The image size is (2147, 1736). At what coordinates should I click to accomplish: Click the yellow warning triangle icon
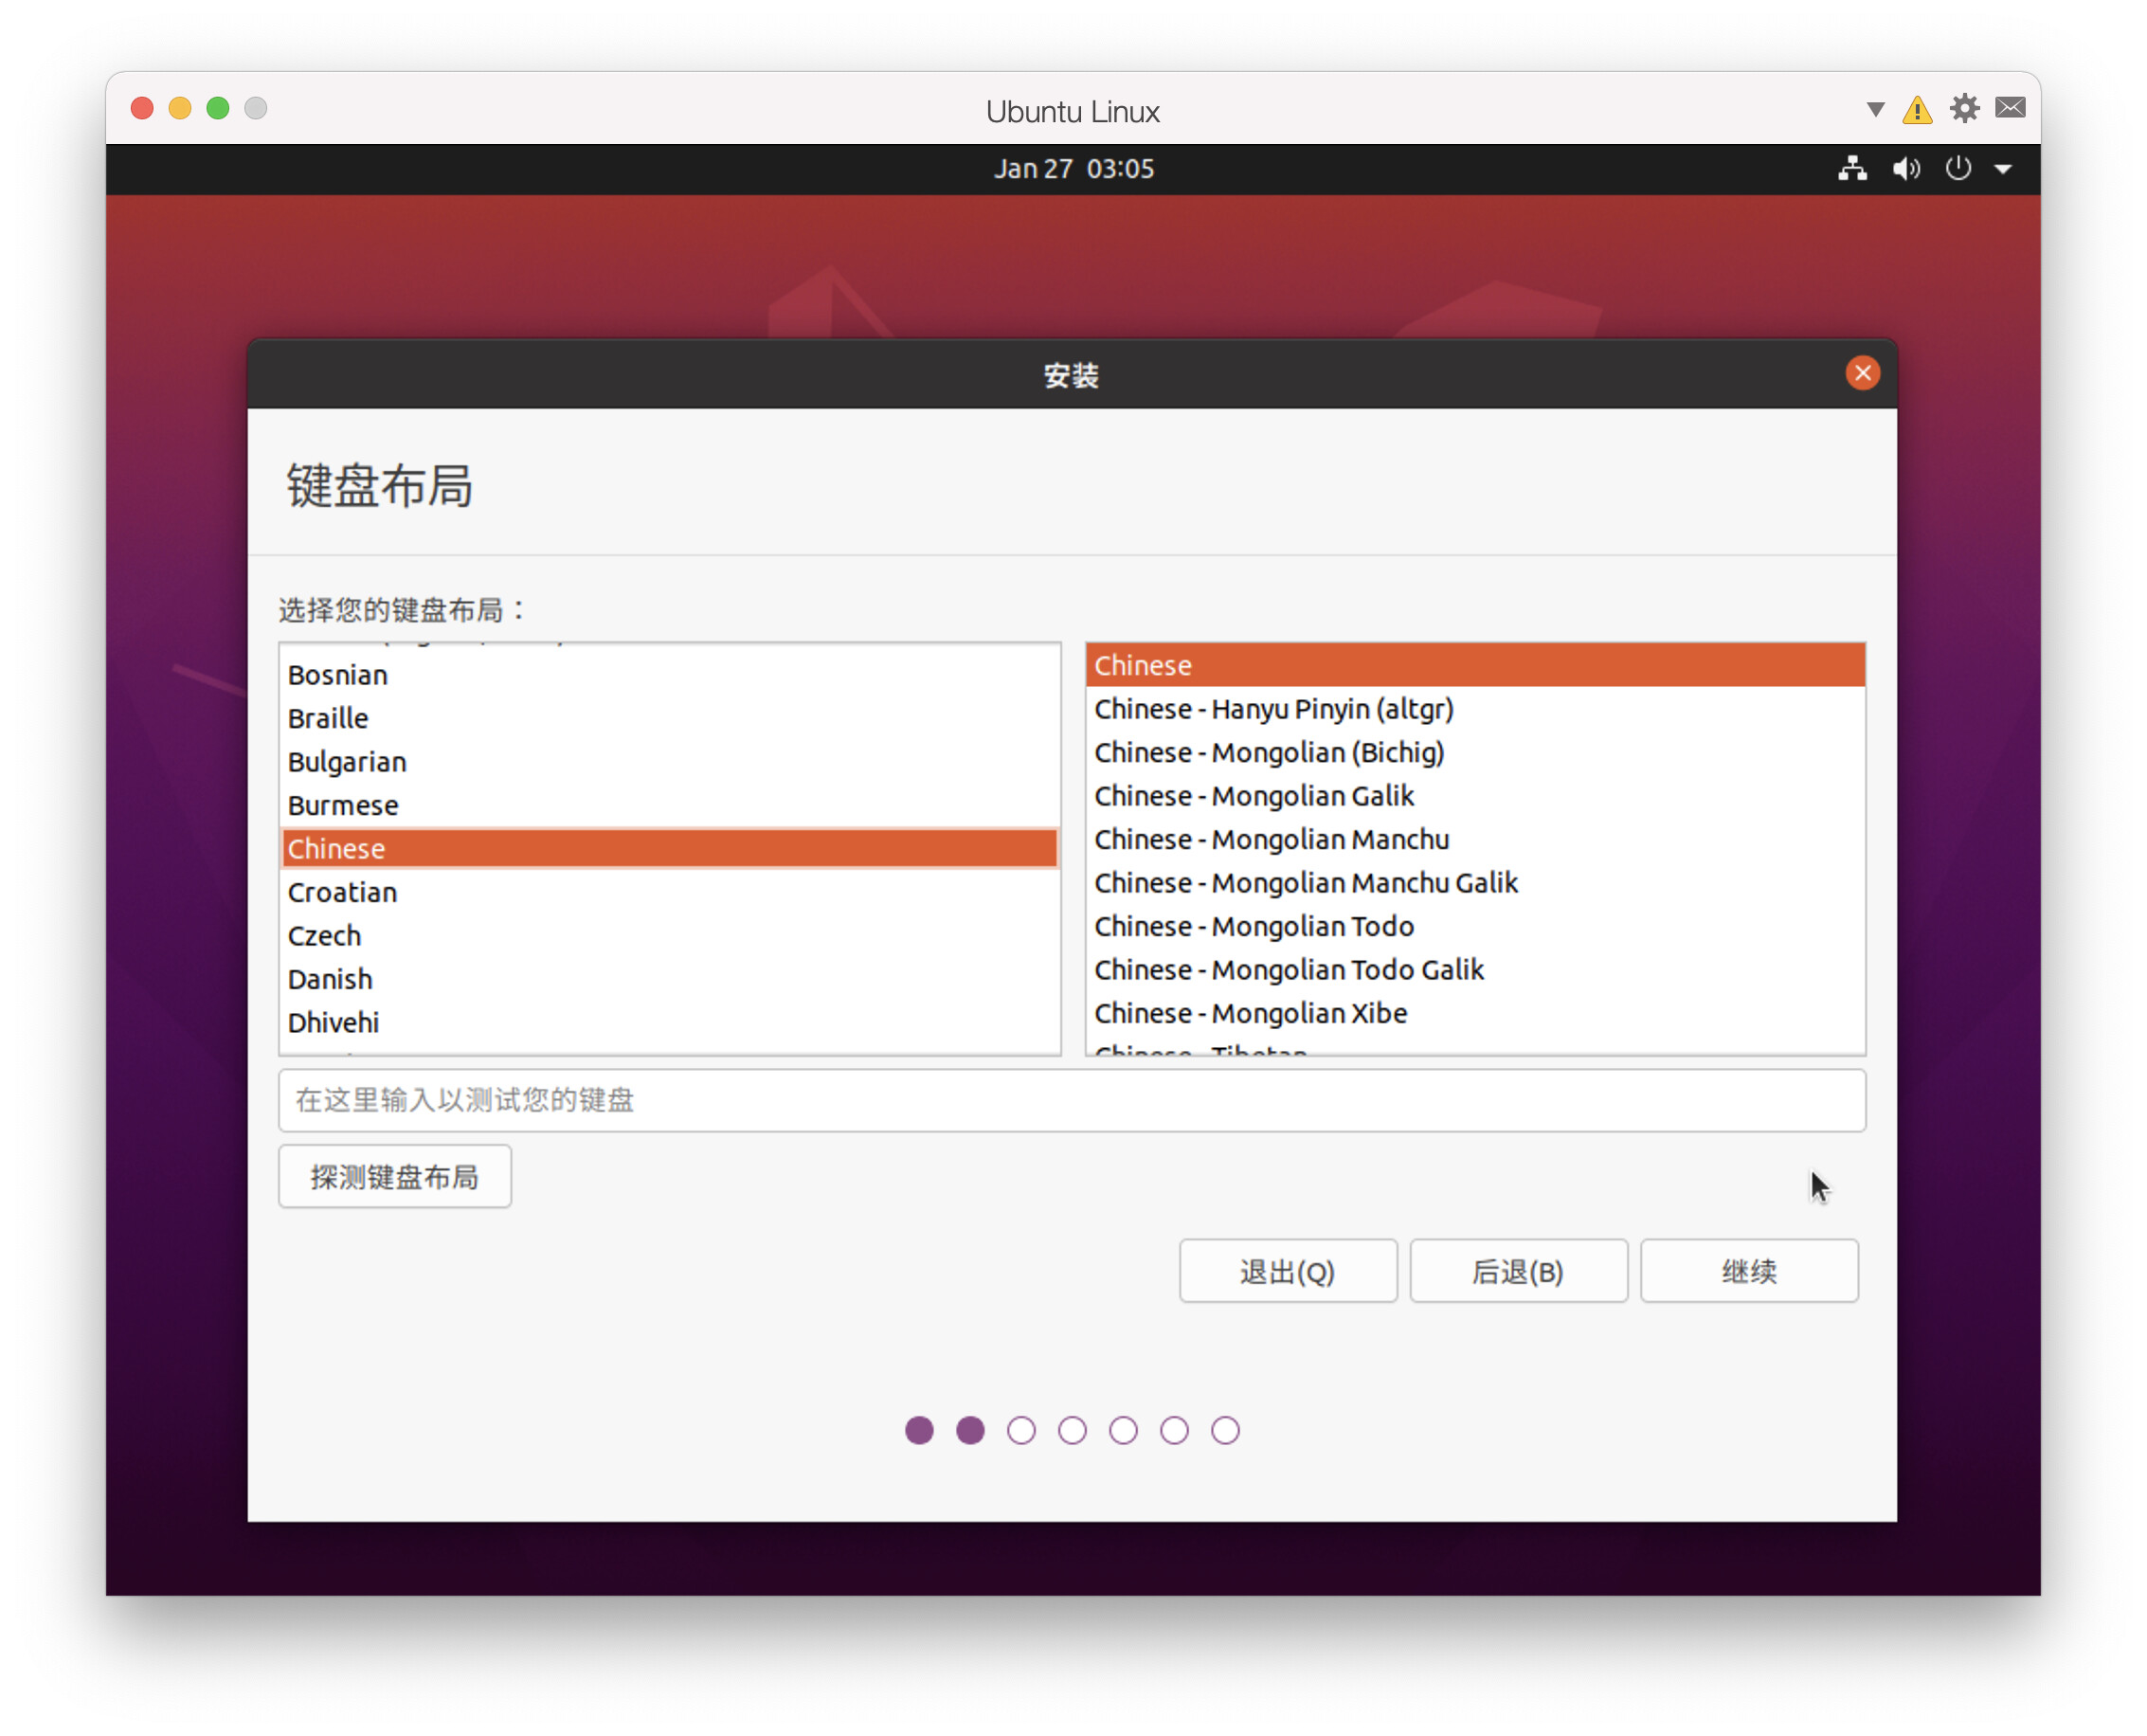(1917, 109)
